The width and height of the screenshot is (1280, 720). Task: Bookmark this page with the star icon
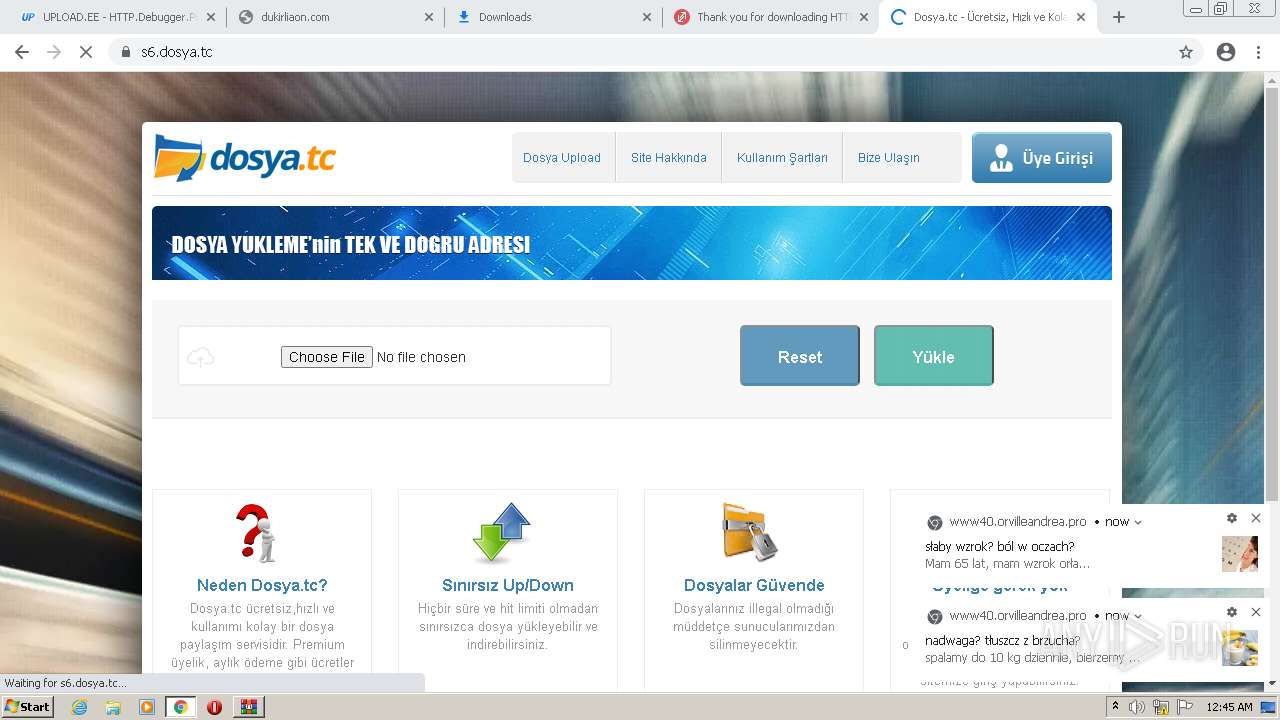pos(1186,52)
